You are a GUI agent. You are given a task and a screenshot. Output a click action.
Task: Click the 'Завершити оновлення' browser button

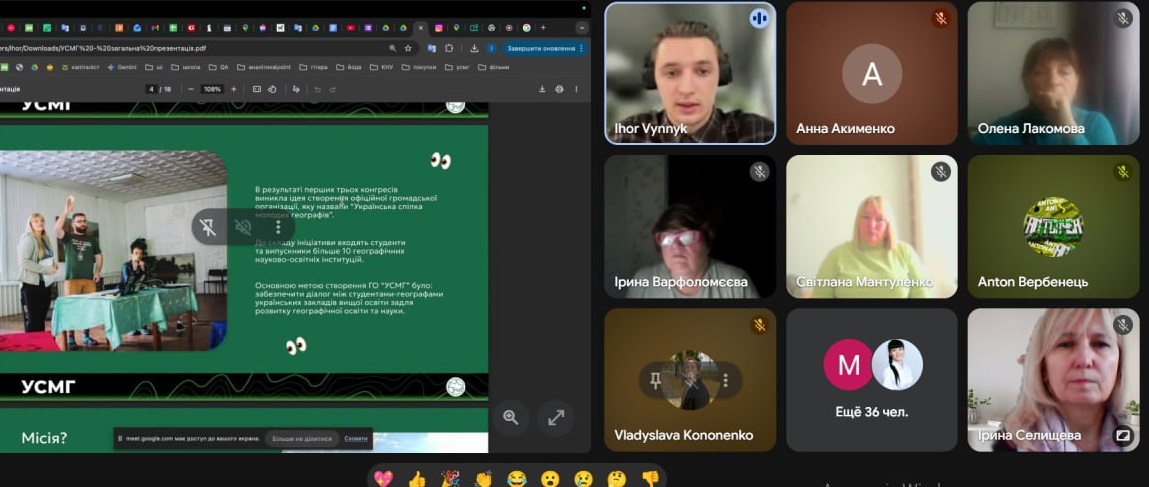541,48
